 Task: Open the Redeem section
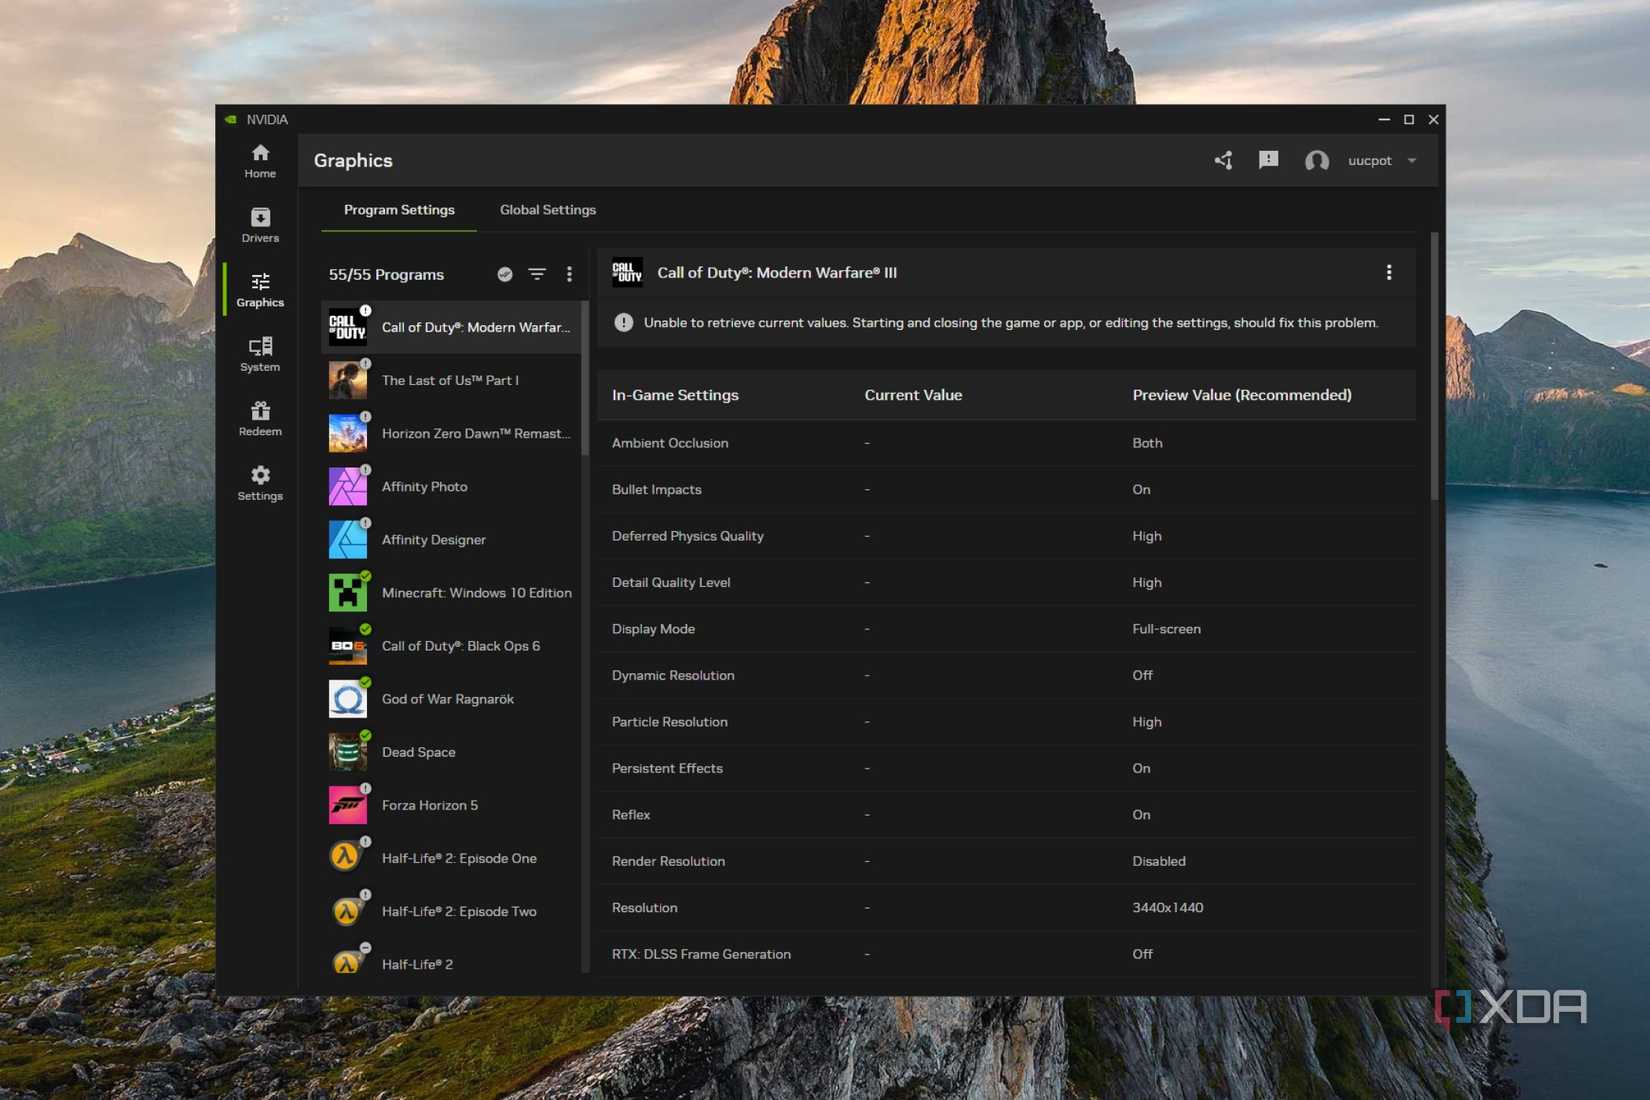click(259, 418)
